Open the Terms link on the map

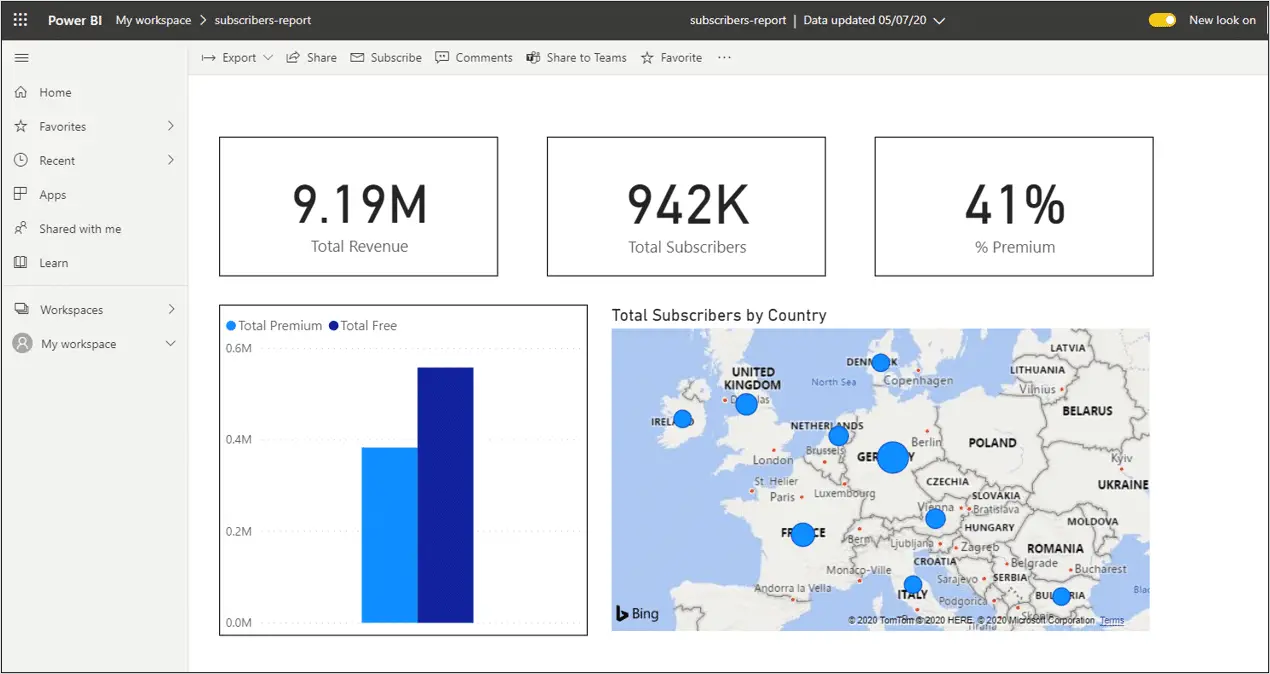point(1111,620)
